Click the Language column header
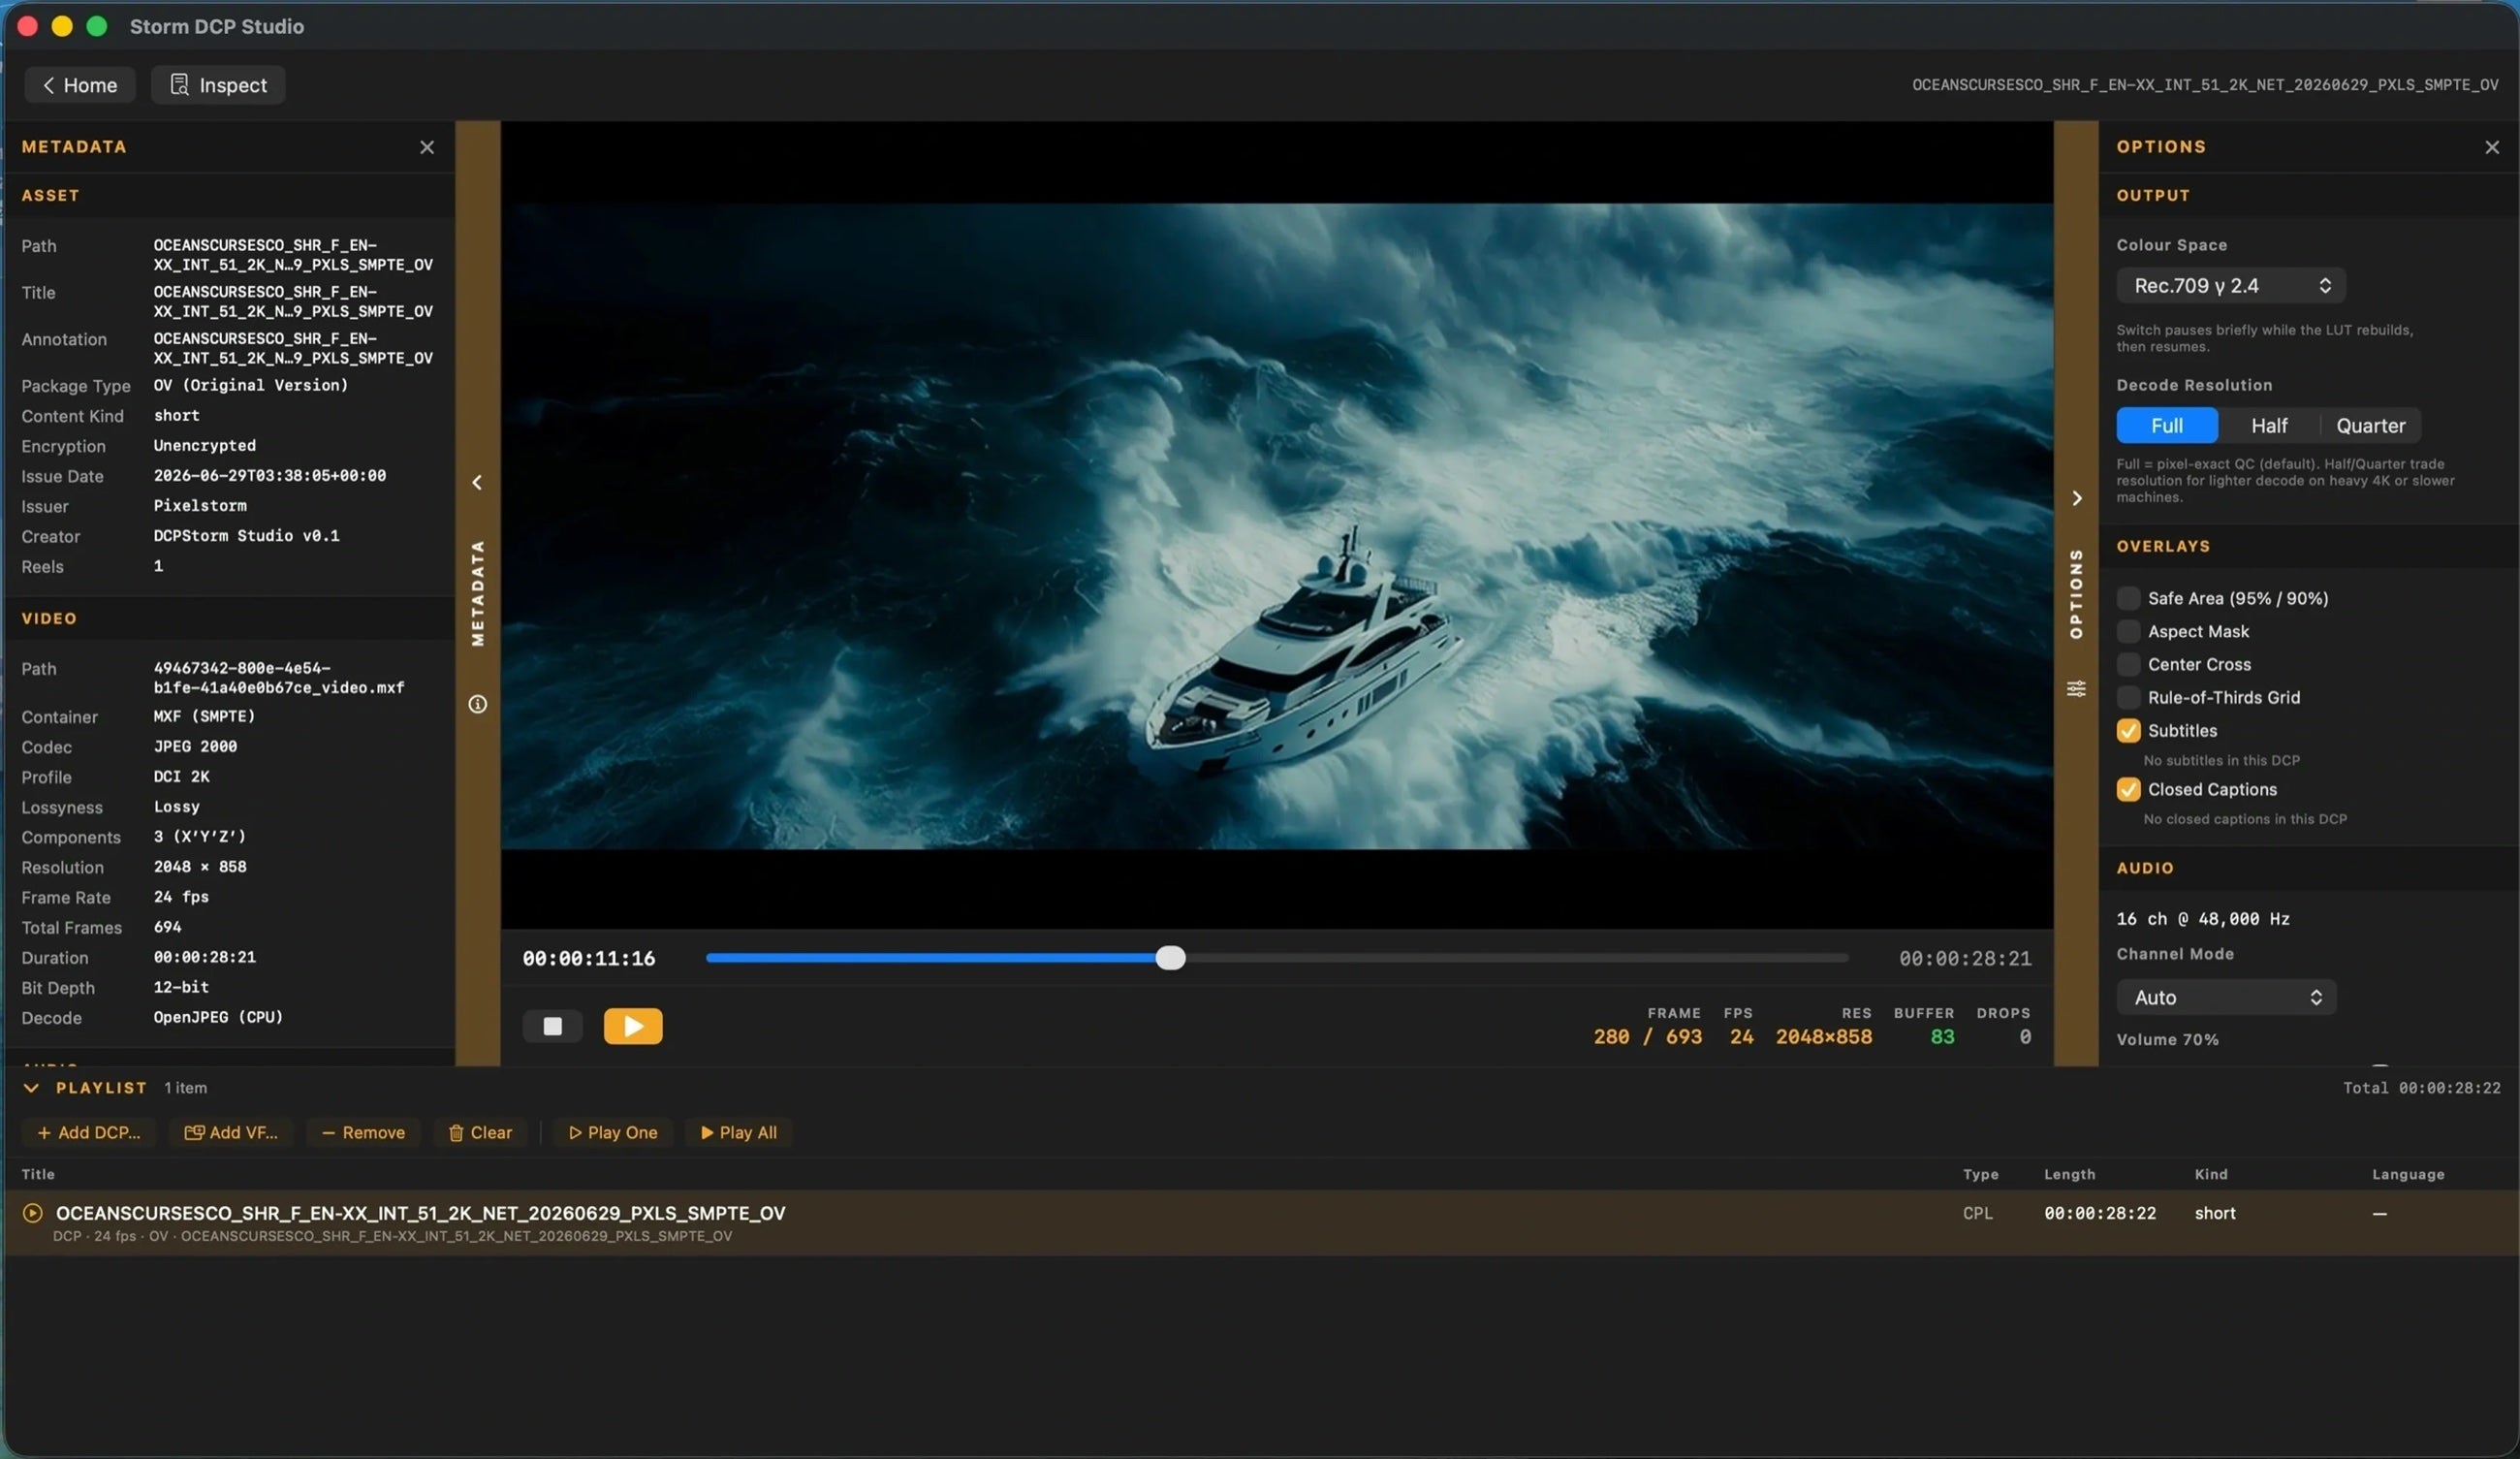The image size is (2520, 1459). (2408, 1175)
